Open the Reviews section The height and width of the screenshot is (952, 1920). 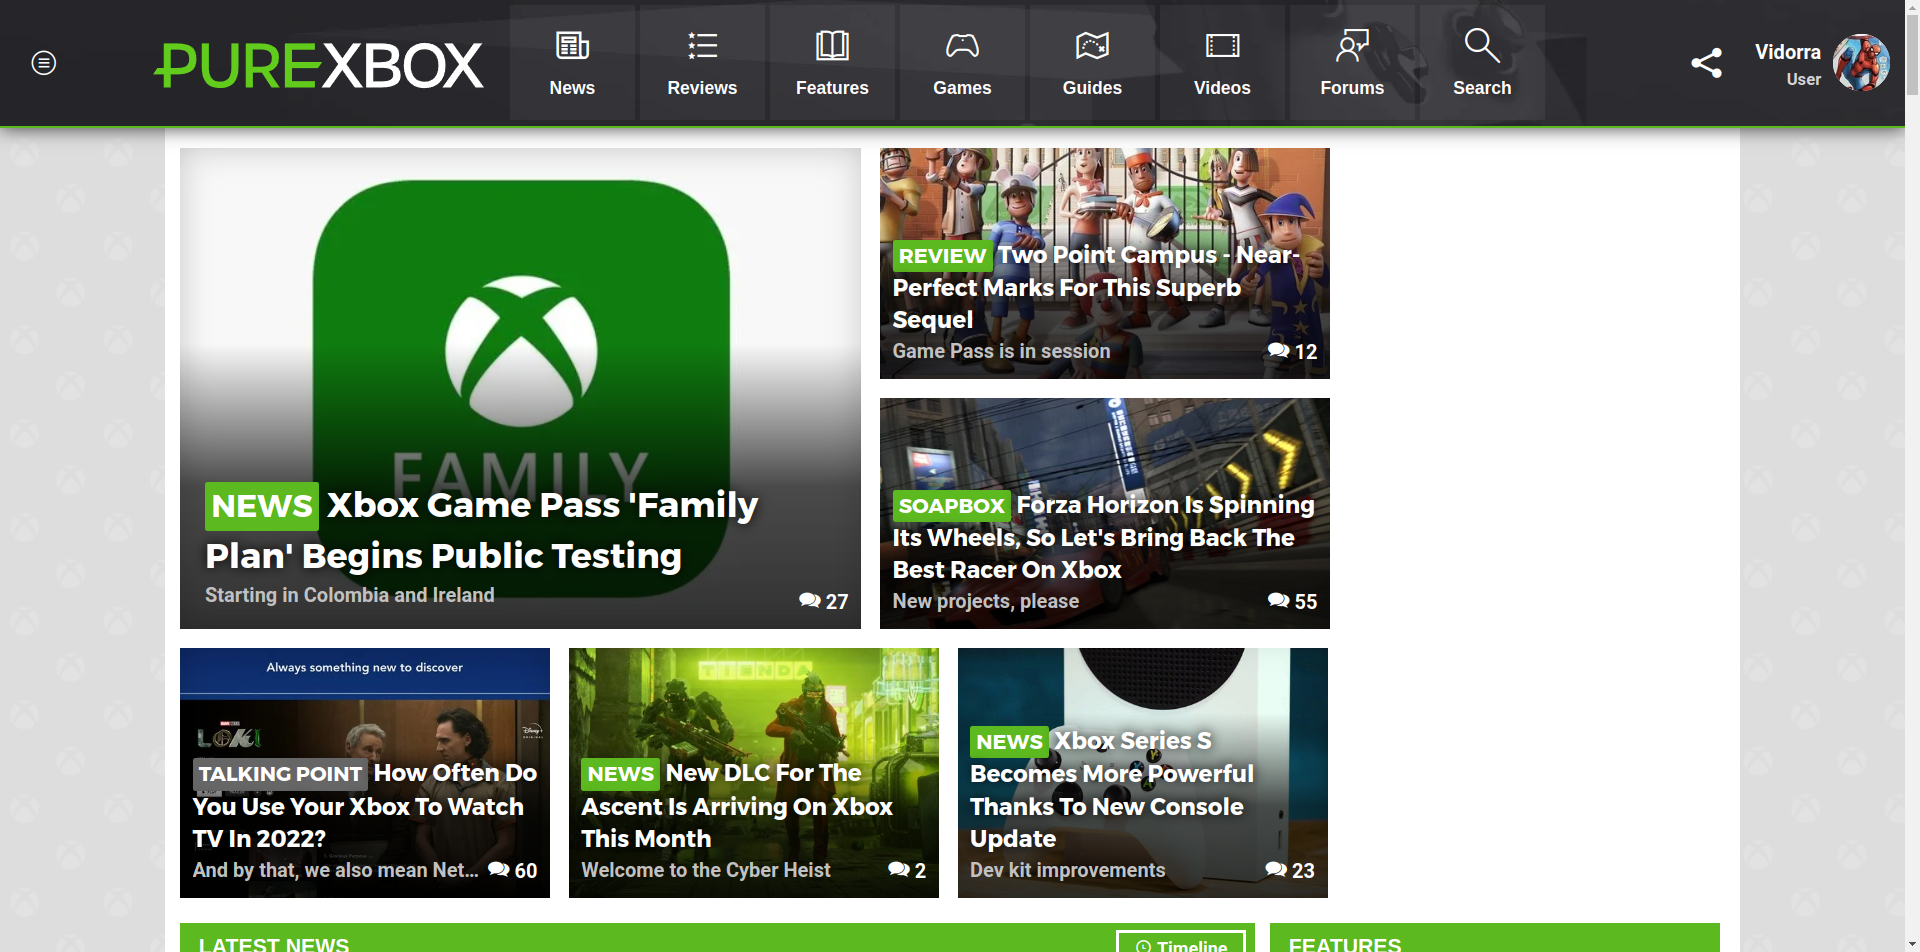702,63
